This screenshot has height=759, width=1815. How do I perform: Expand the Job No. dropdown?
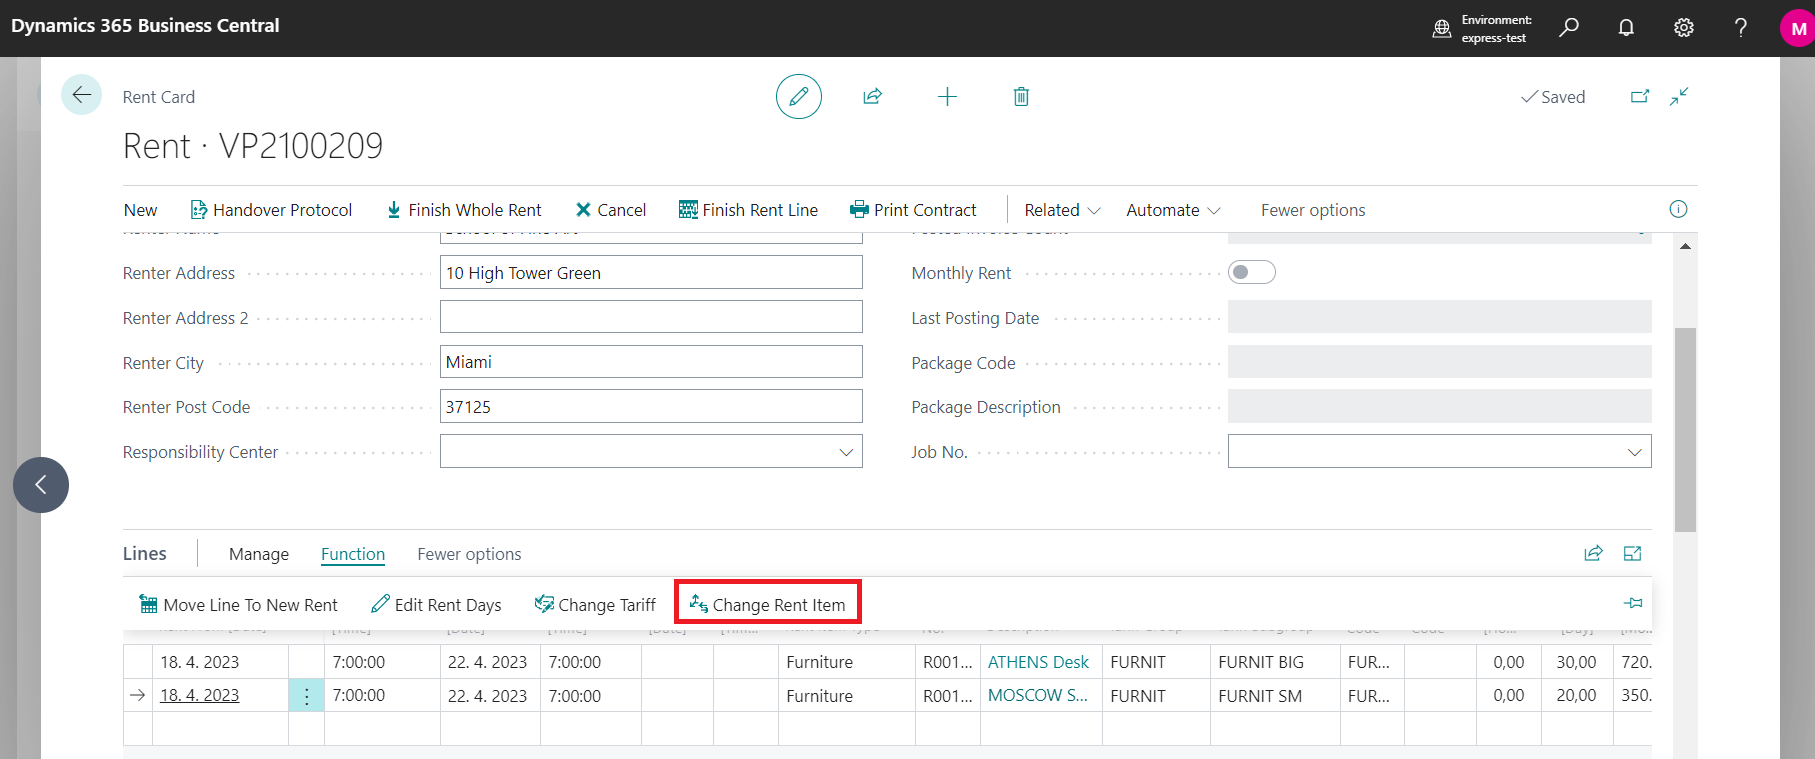[1634, 452]
